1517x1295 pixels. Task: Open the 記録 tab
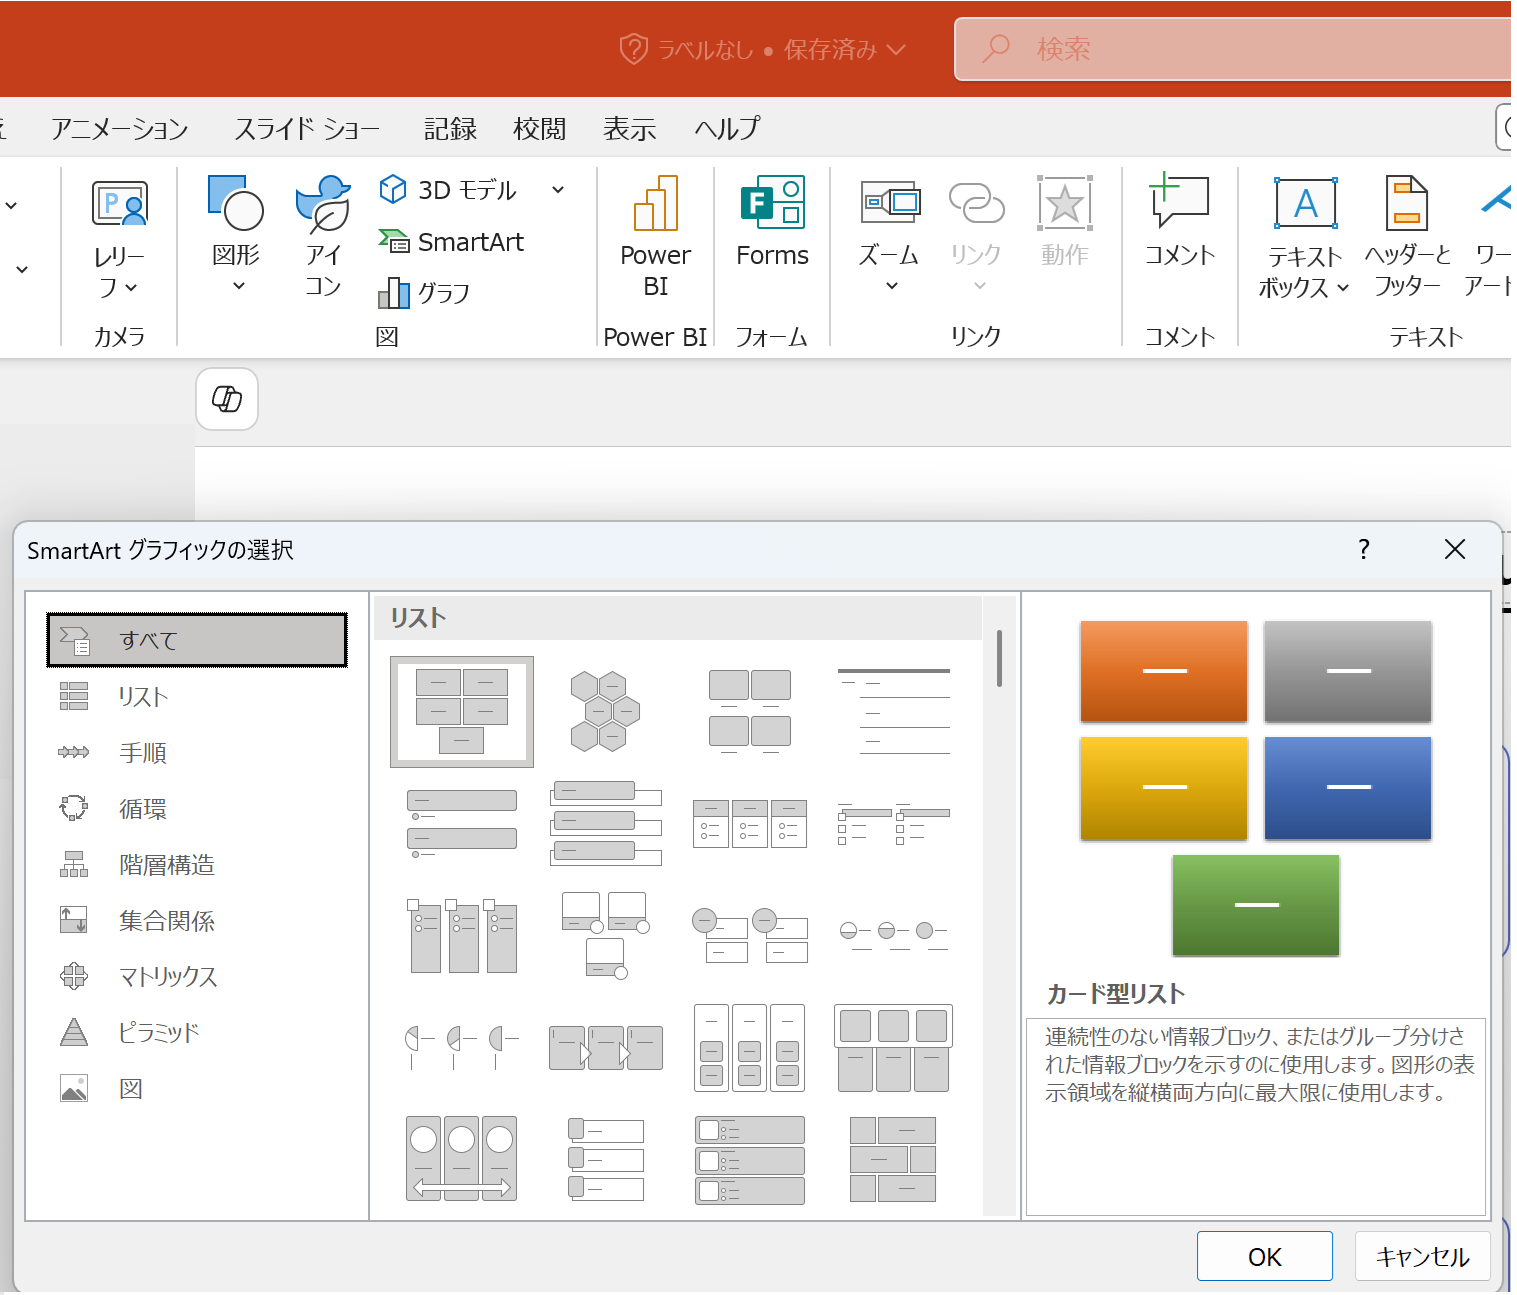450,129
